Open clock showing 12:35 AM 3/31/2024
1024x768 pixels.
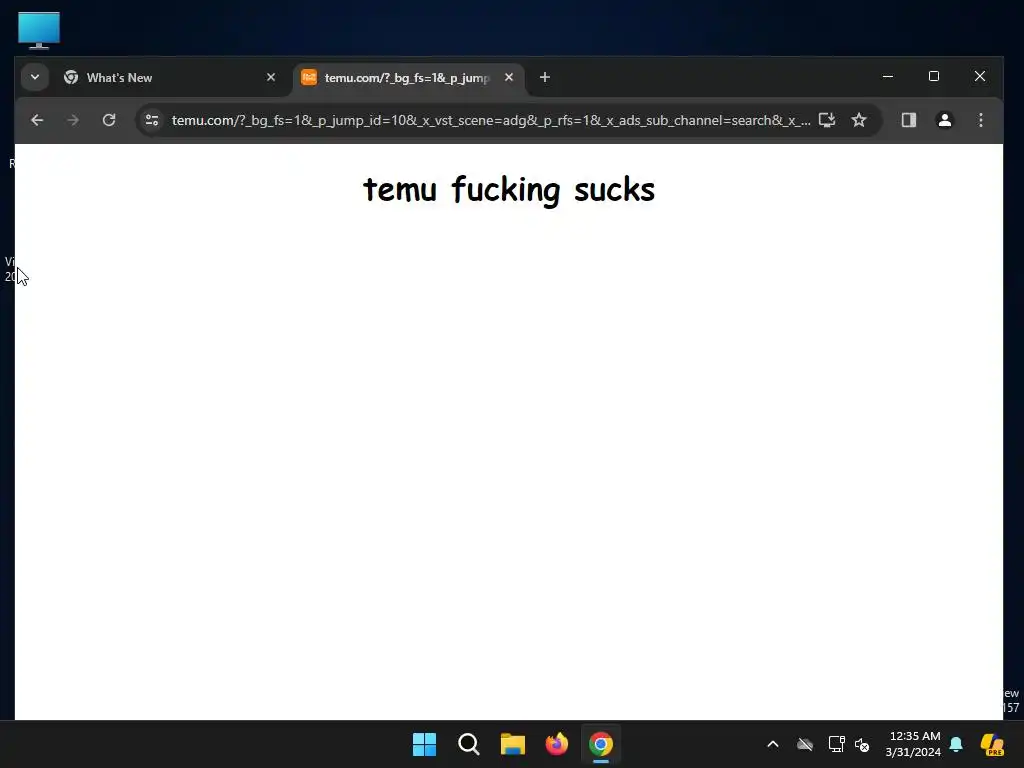click(x=914, y=744)
